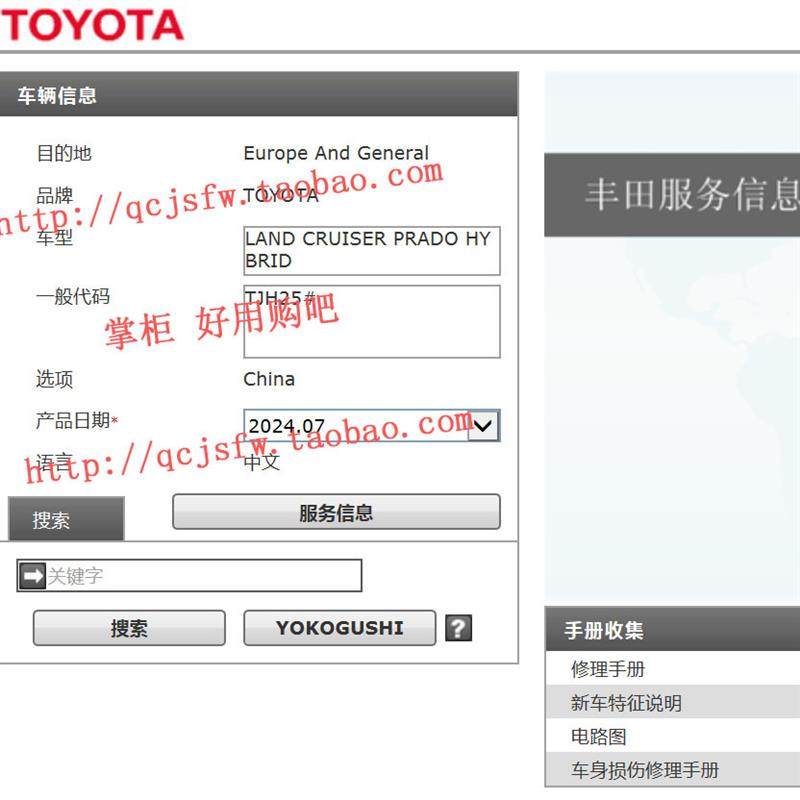Click the LAND CRUISER PRADO HYBRID model box
Image resolution: width=800 pixels, height=800 pixels.
pos(371,251)
